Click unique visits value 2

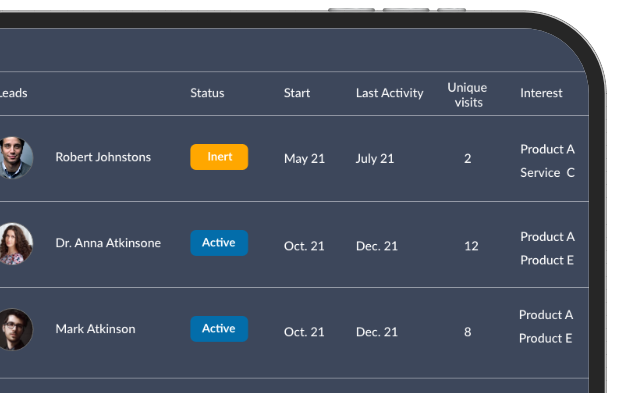[468, 158]
